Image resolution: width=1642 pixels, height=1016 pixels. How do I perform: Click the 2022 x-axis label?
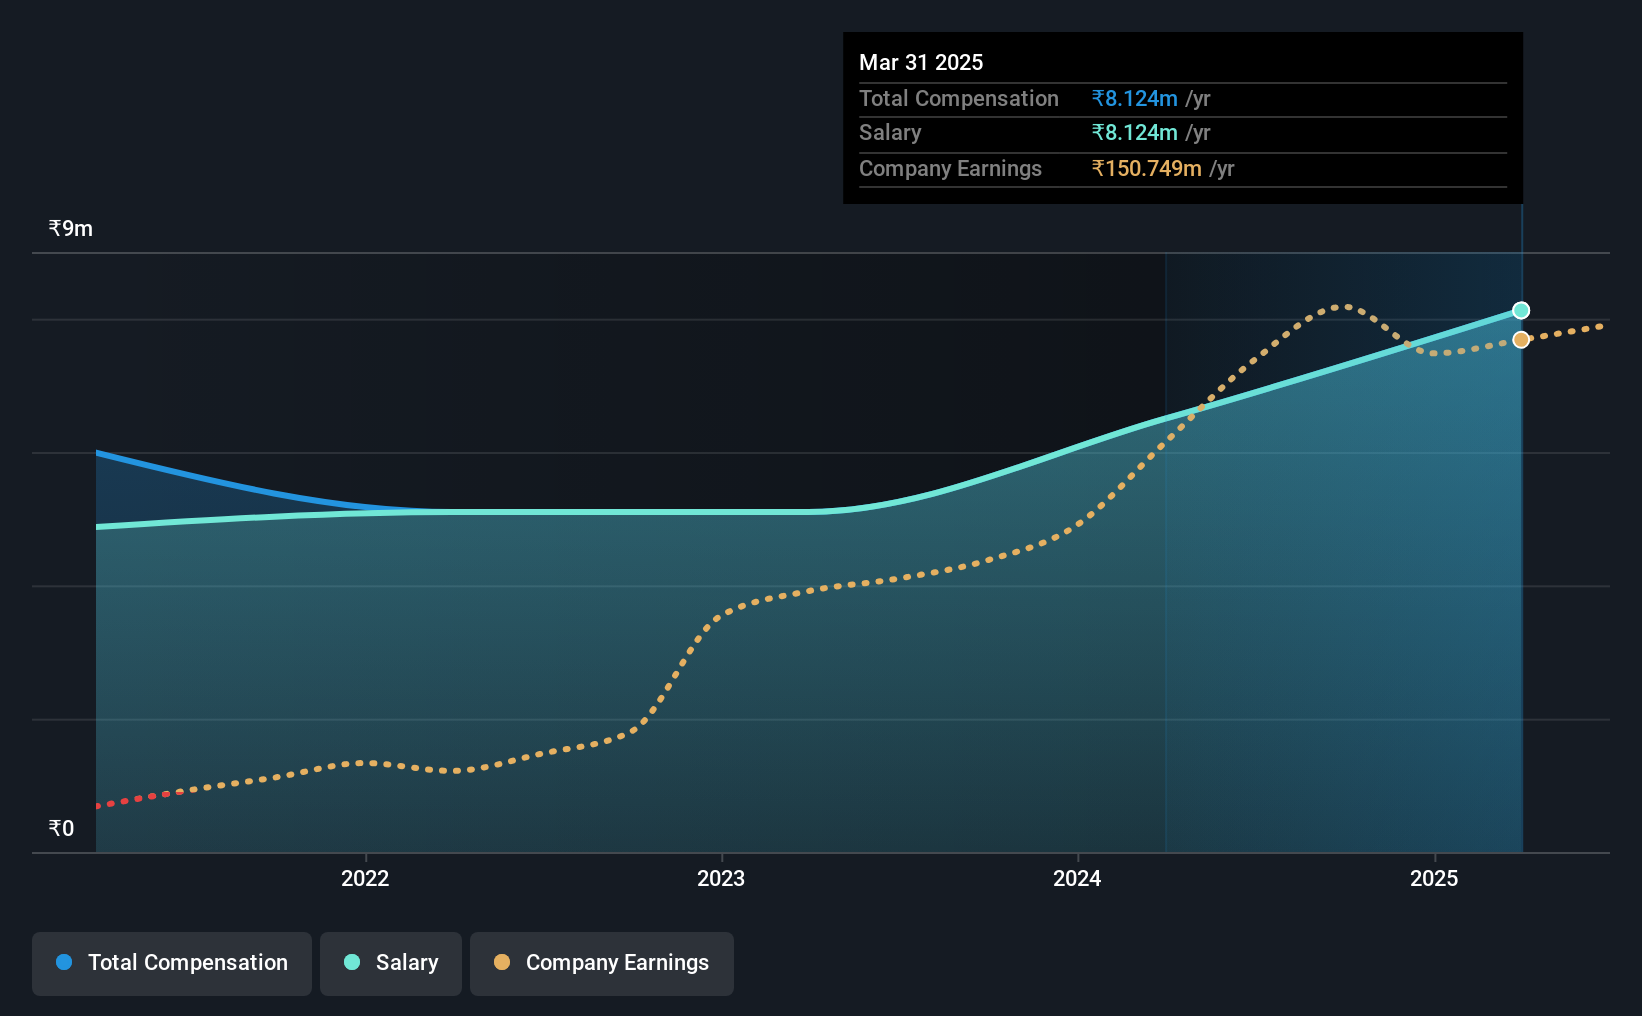pyautogui.click(x=365, y=878)
